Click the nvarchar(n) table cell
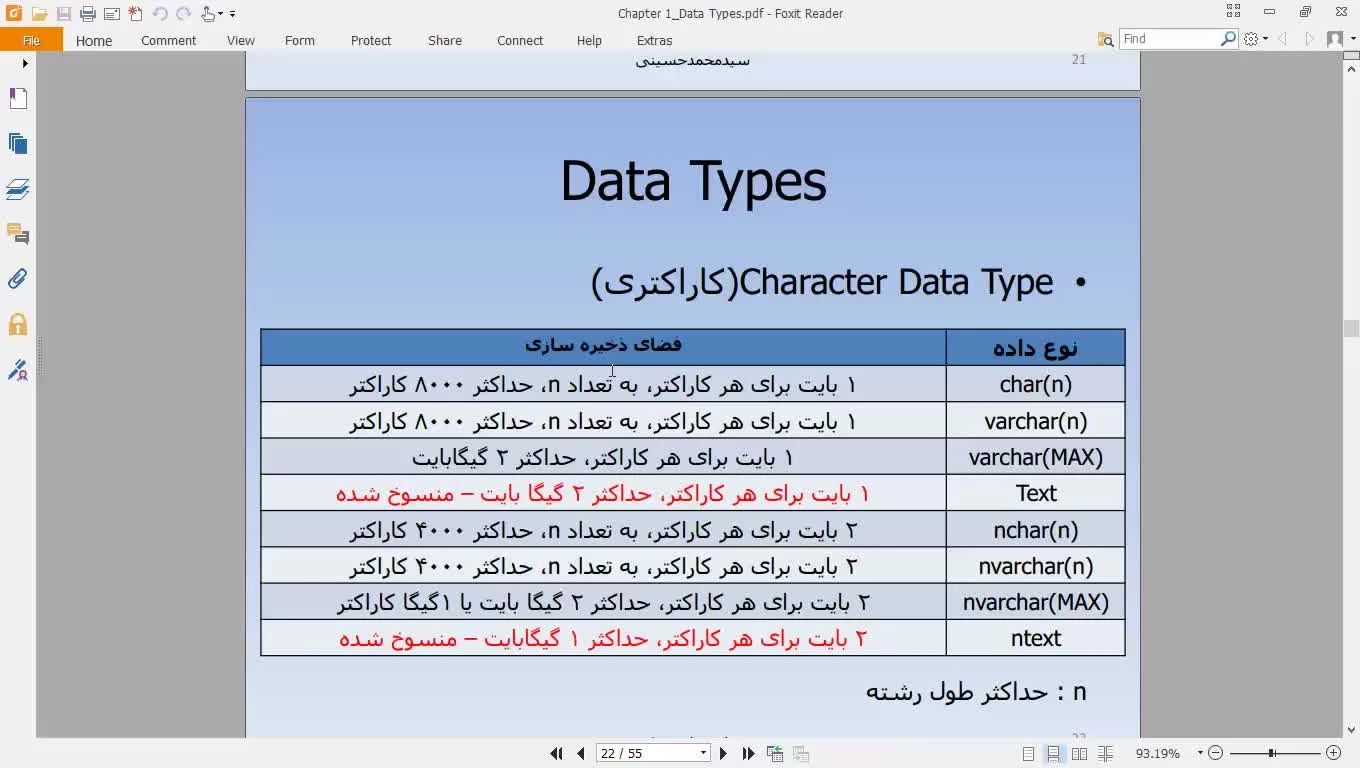This screenshot has width=1360, height=768. pyautogui.click(x=1035, y=566)
